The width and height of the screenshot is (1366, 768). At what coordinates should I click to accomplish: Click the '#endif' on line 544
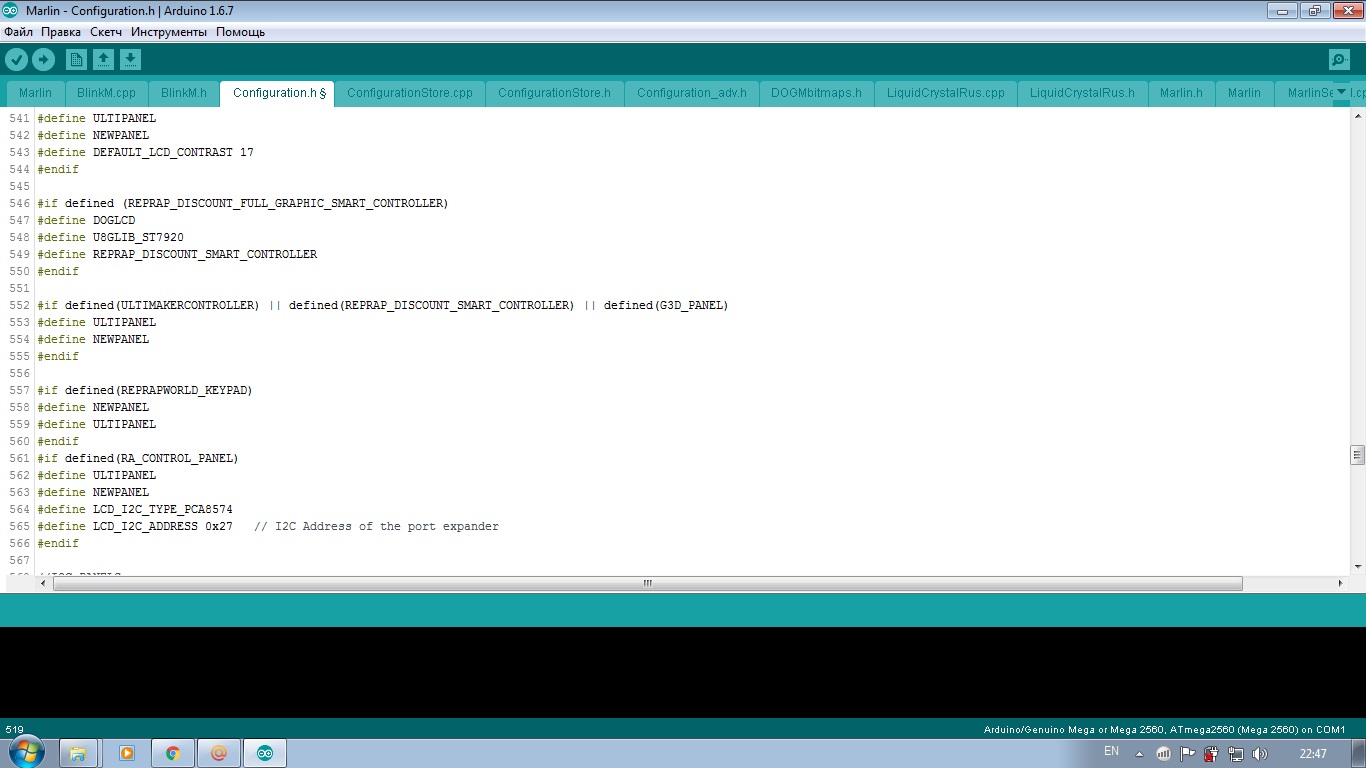click(58, 169)
